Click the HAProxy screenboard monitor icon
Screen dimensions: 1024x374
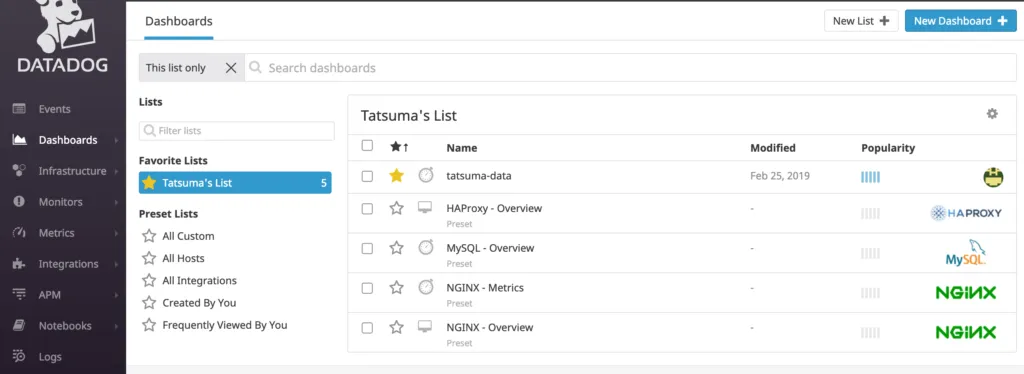coord(425,208)
